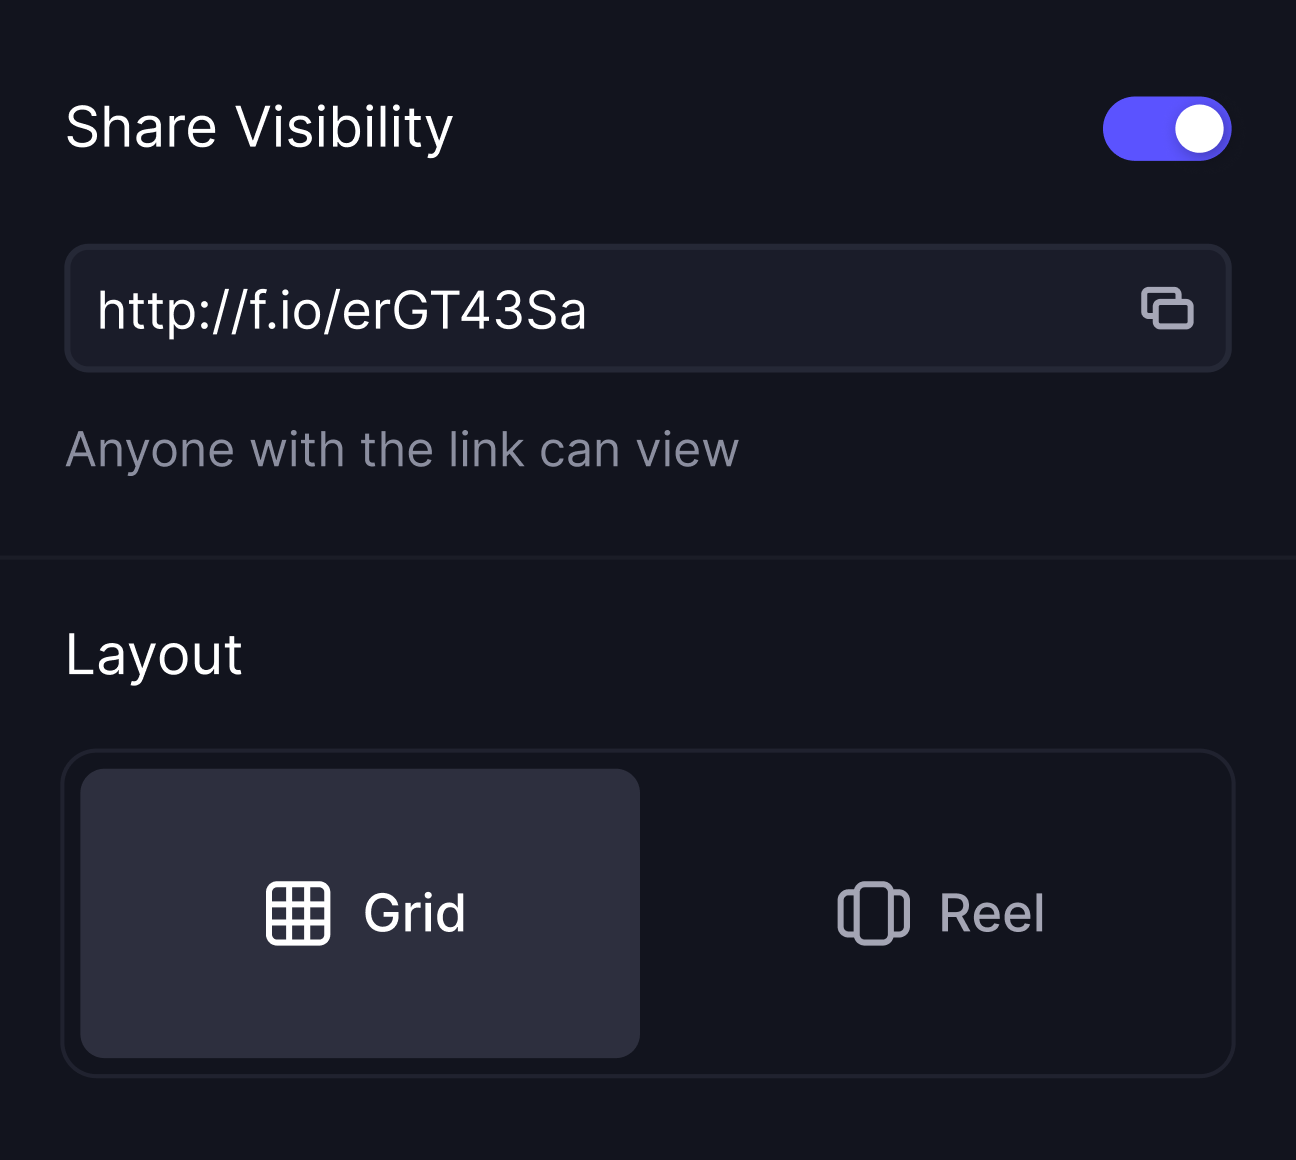Click the grid symbol beside the Grid label
This screenshot has width=1296, height=1160.
coord(297,912)
